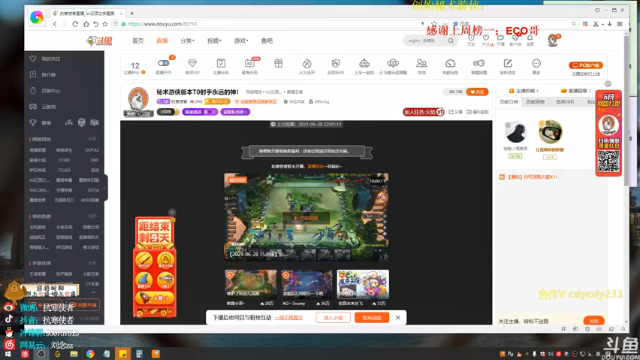
Task: Open the 更多 three-dots icon in toolbar
Action: click(x=536, y=63)
